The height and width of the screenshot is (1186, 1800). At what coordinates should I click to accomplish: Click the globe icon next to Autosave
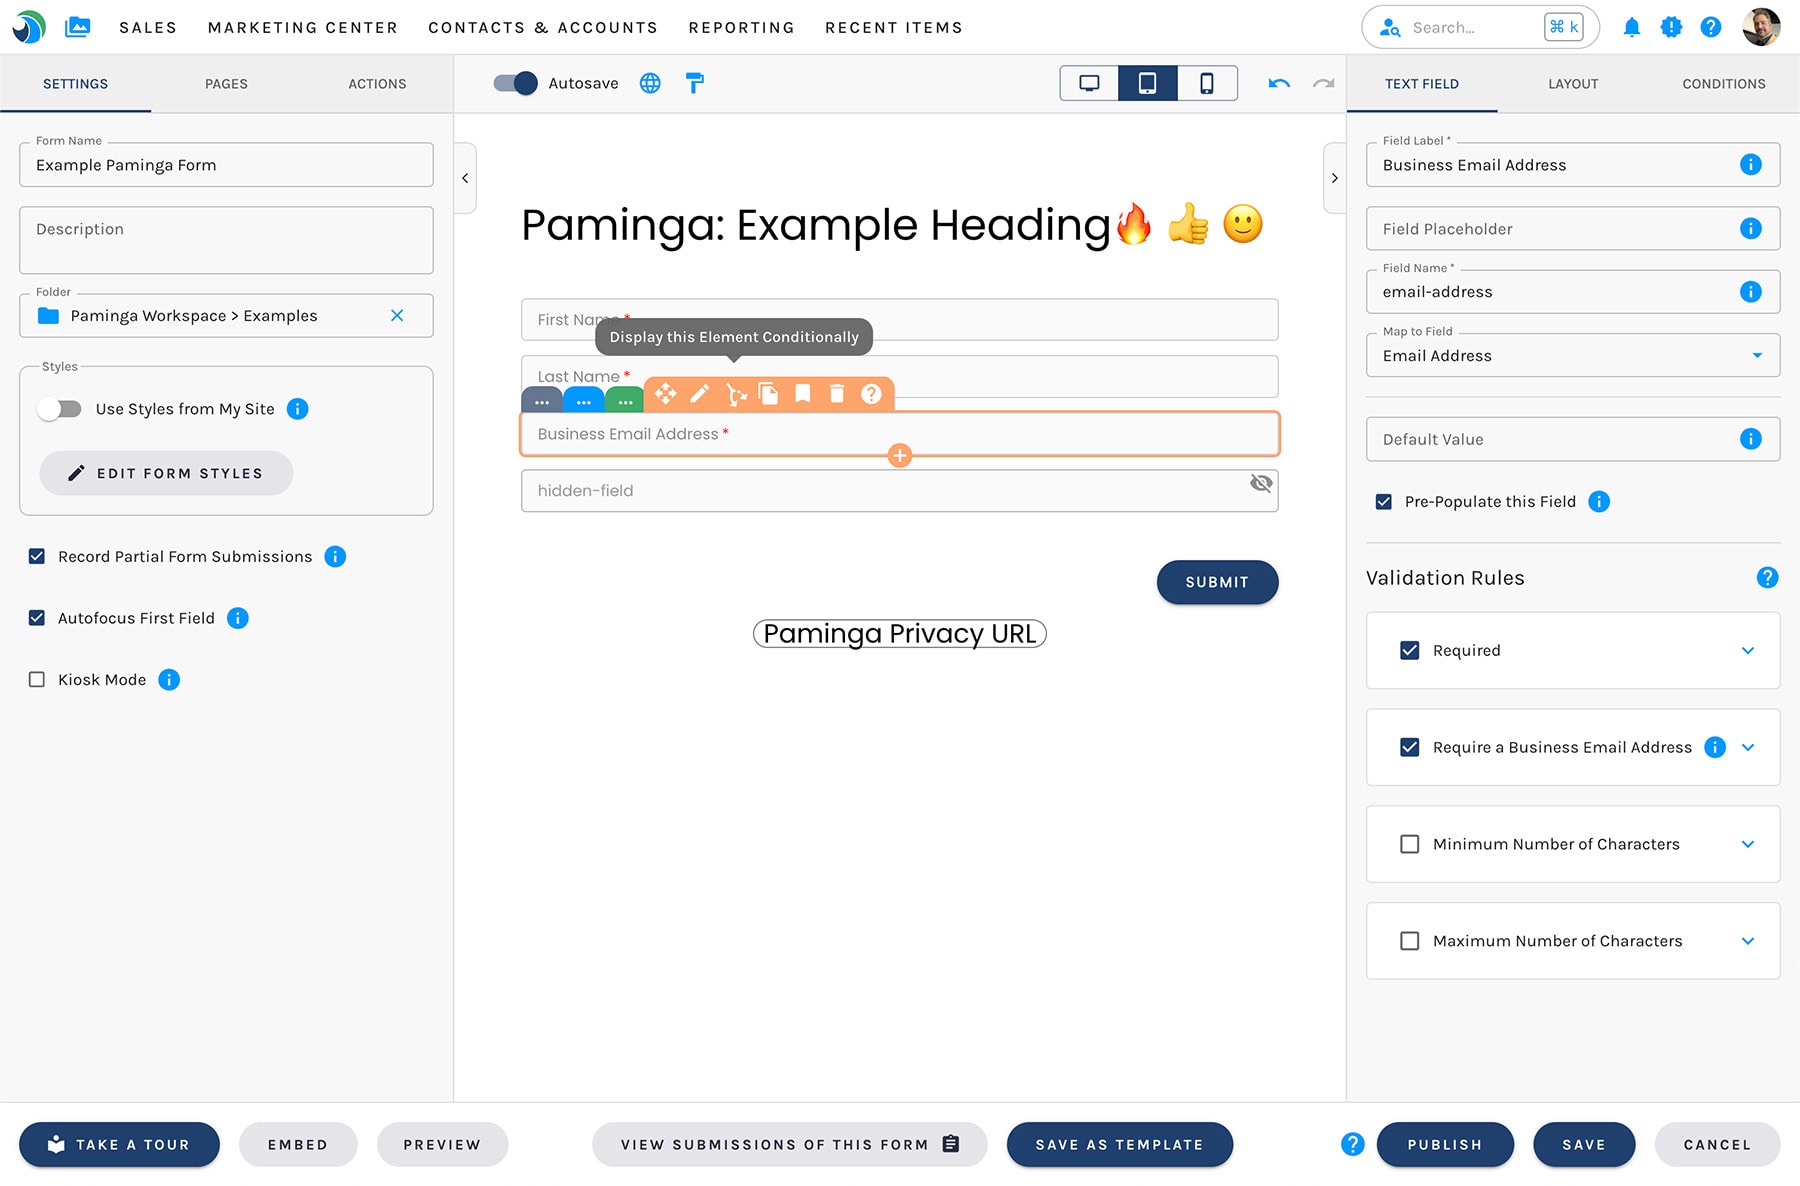(x=650, y=84)
